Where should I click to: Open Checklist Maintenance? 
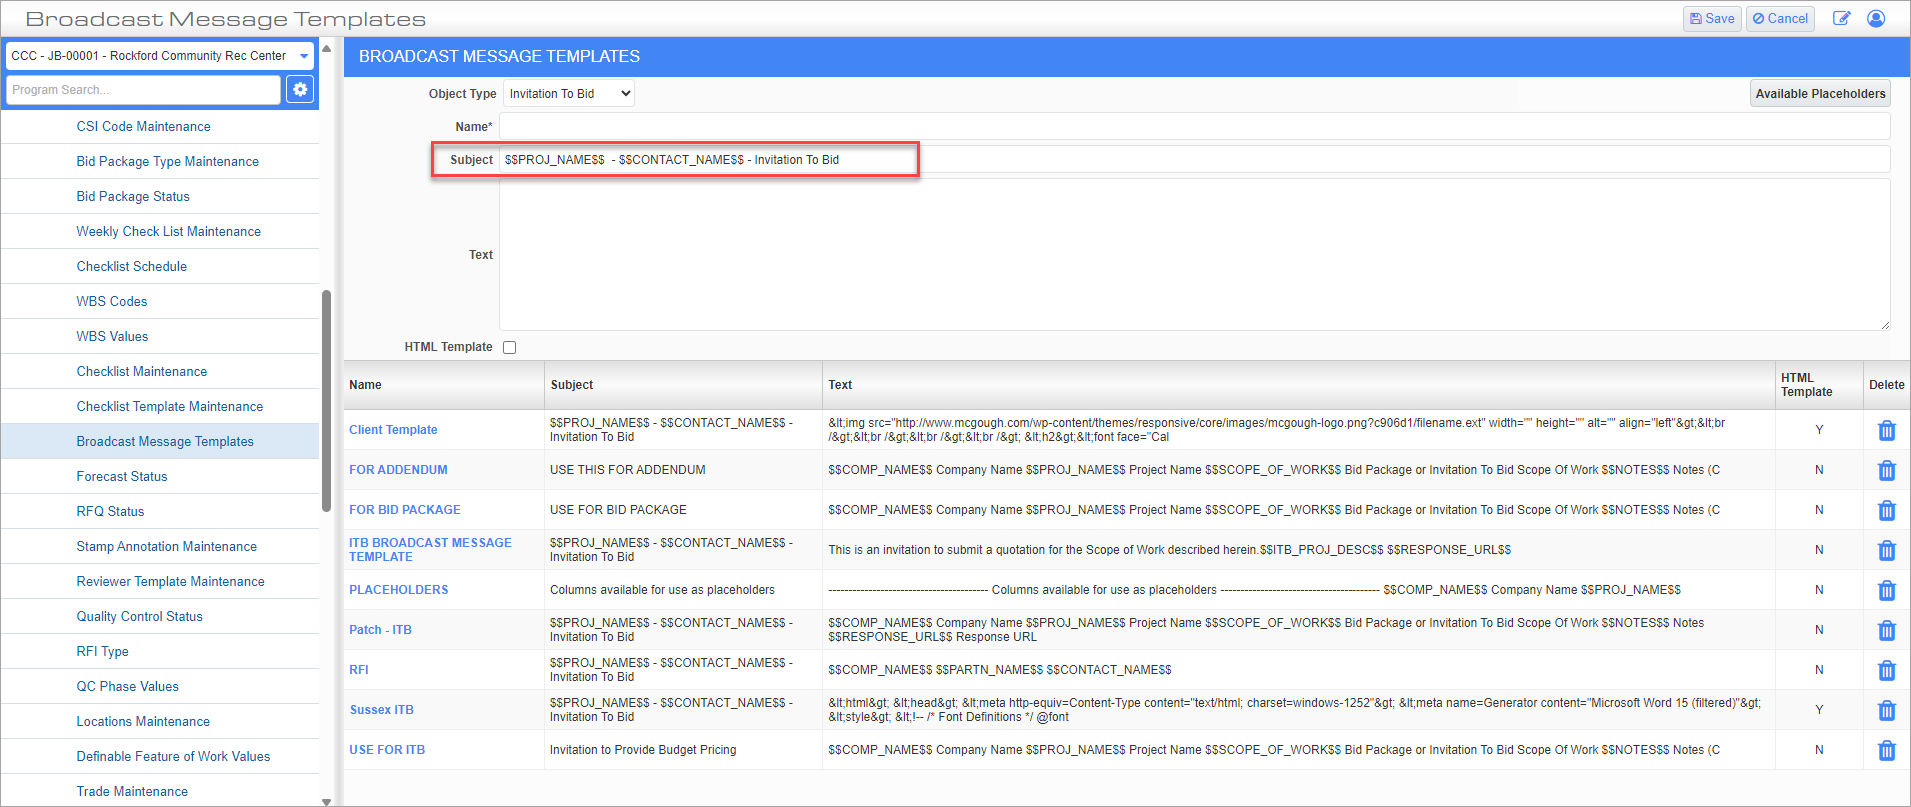141,371
